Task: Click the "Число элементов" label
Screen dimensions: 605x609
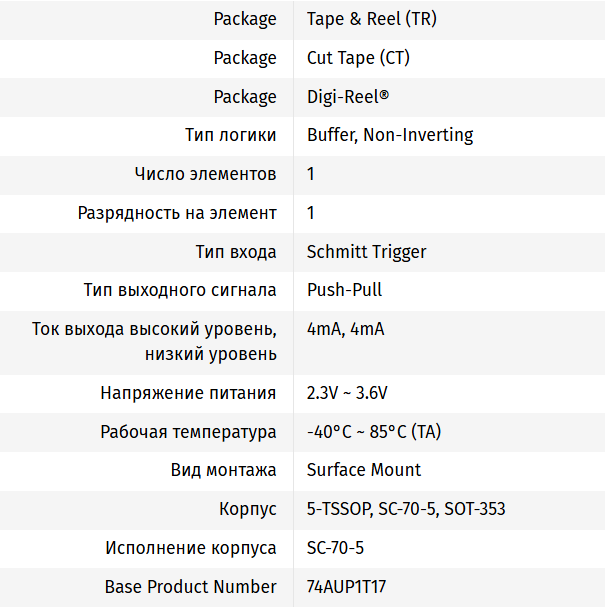Action: click(205, 174)
